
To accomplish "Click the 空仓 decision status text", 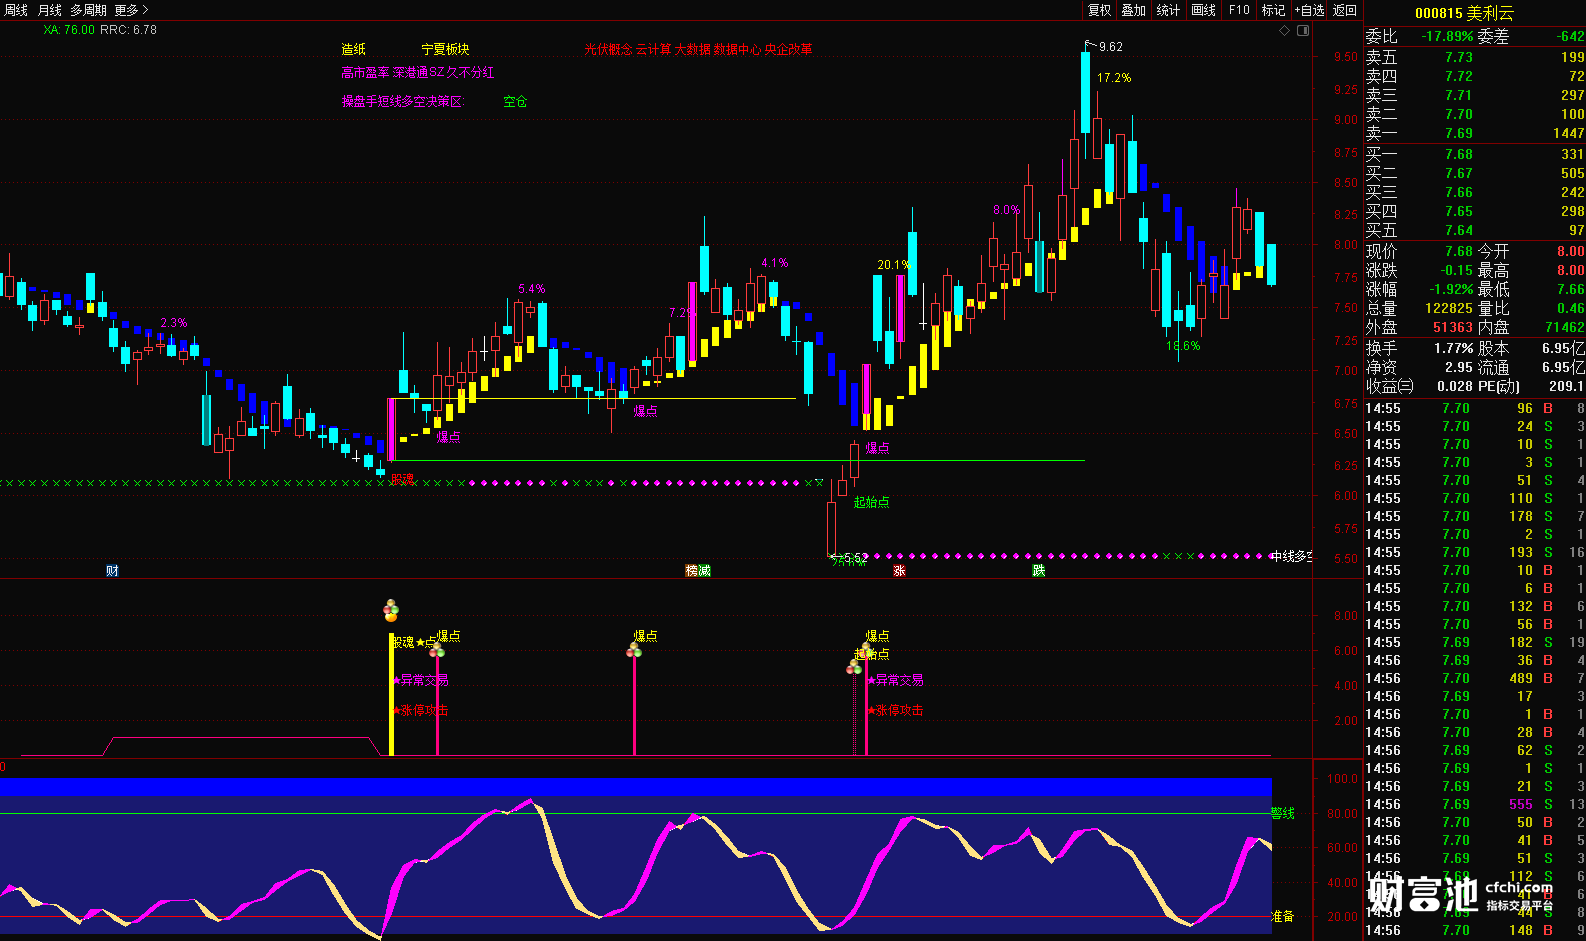I will pos(515,102).
